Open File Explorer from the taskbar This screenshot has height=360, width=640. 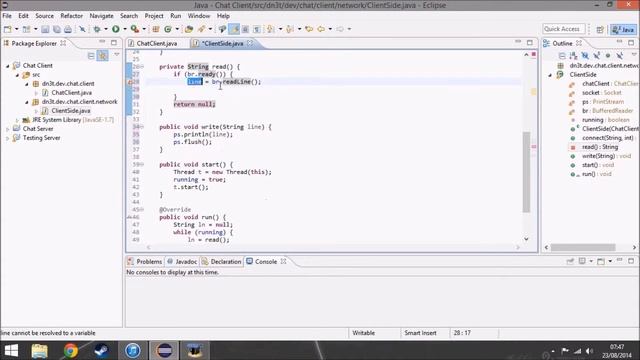(40, 351)
